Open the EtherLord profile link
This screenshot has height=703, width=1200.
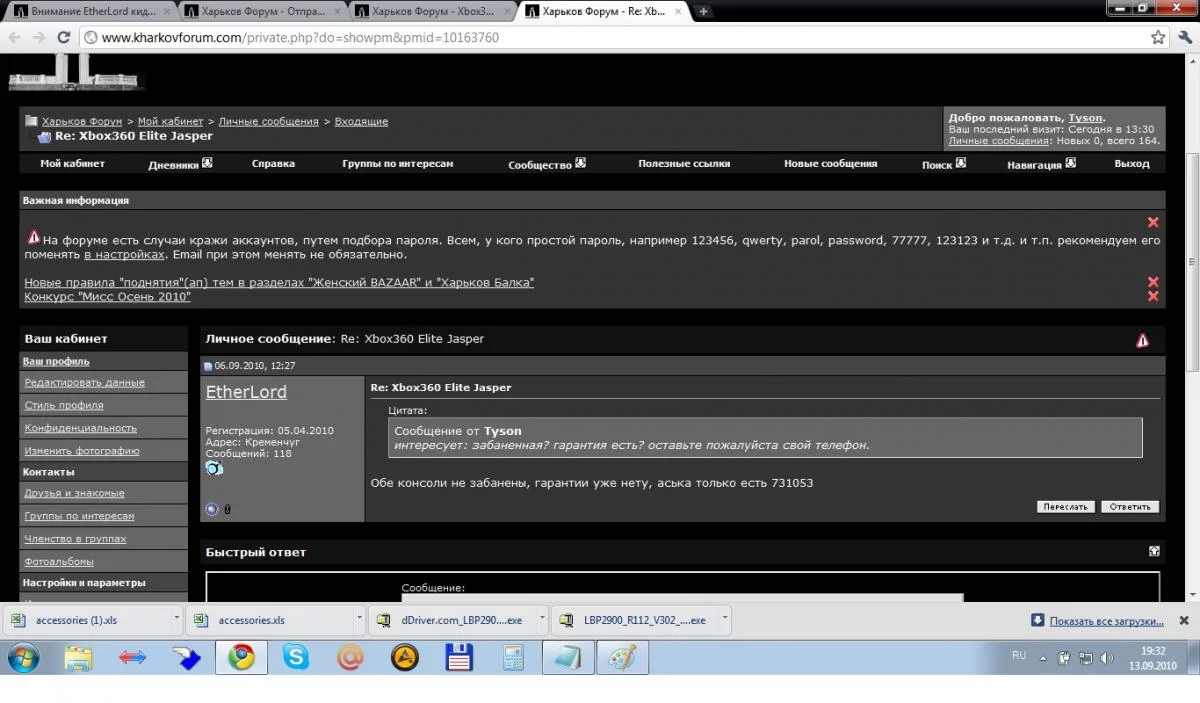(x=246, y=392)
